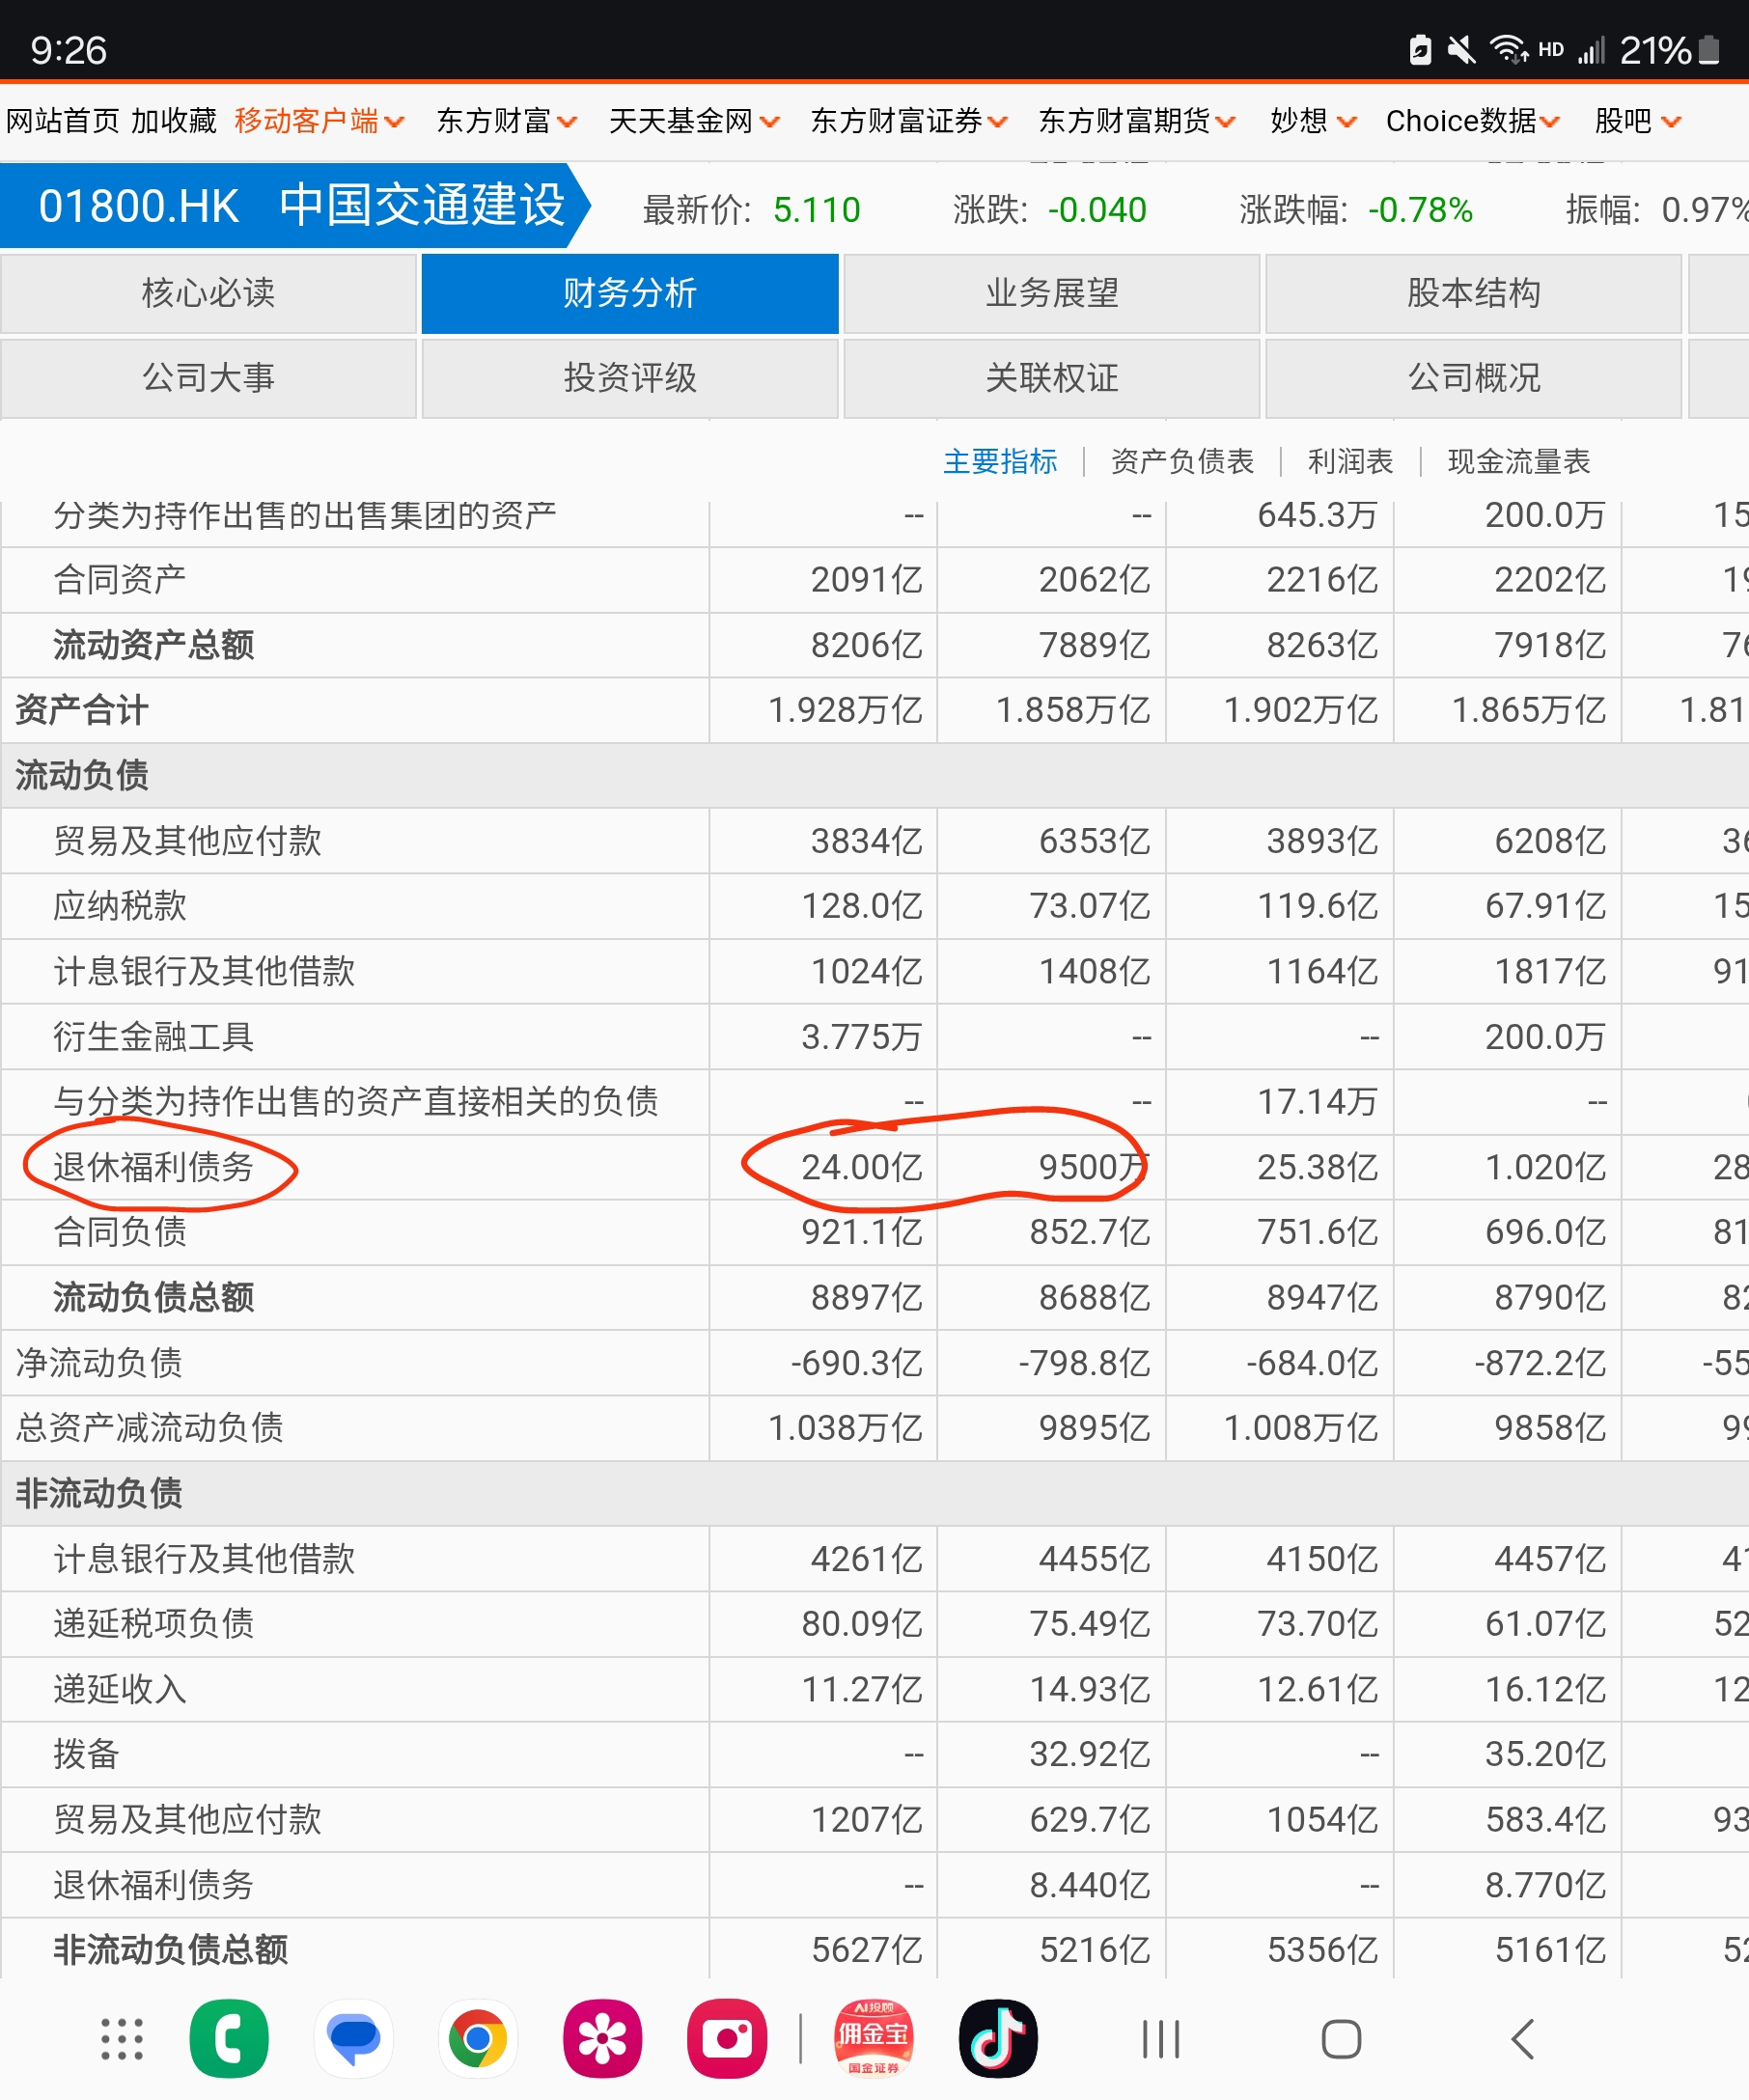The height and width of the screenshot is (2100, 1749).
Task: Select the 流动资产总额 row label
Action: coord(153,645)
